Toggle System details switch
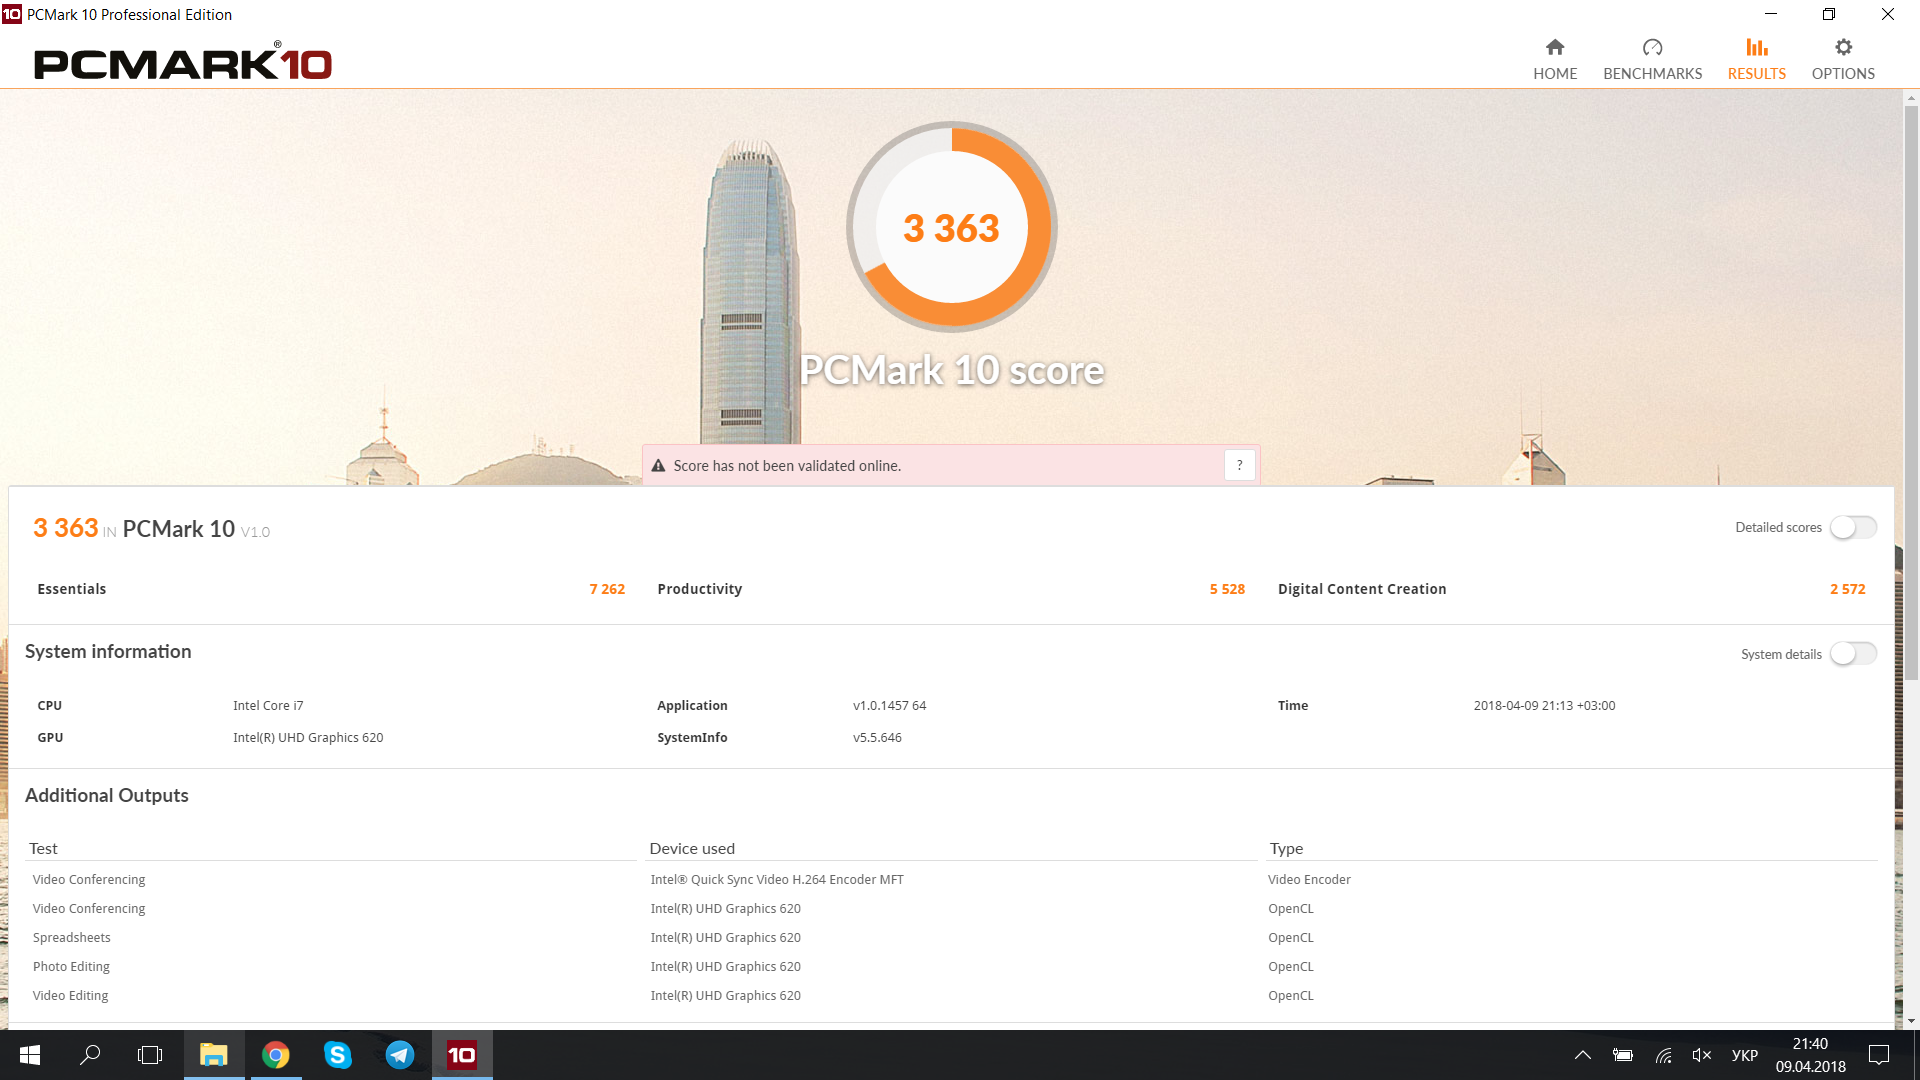The width and height of the screenshot is (1920, 1080). pyautogui.click(x=1853, y=654)
